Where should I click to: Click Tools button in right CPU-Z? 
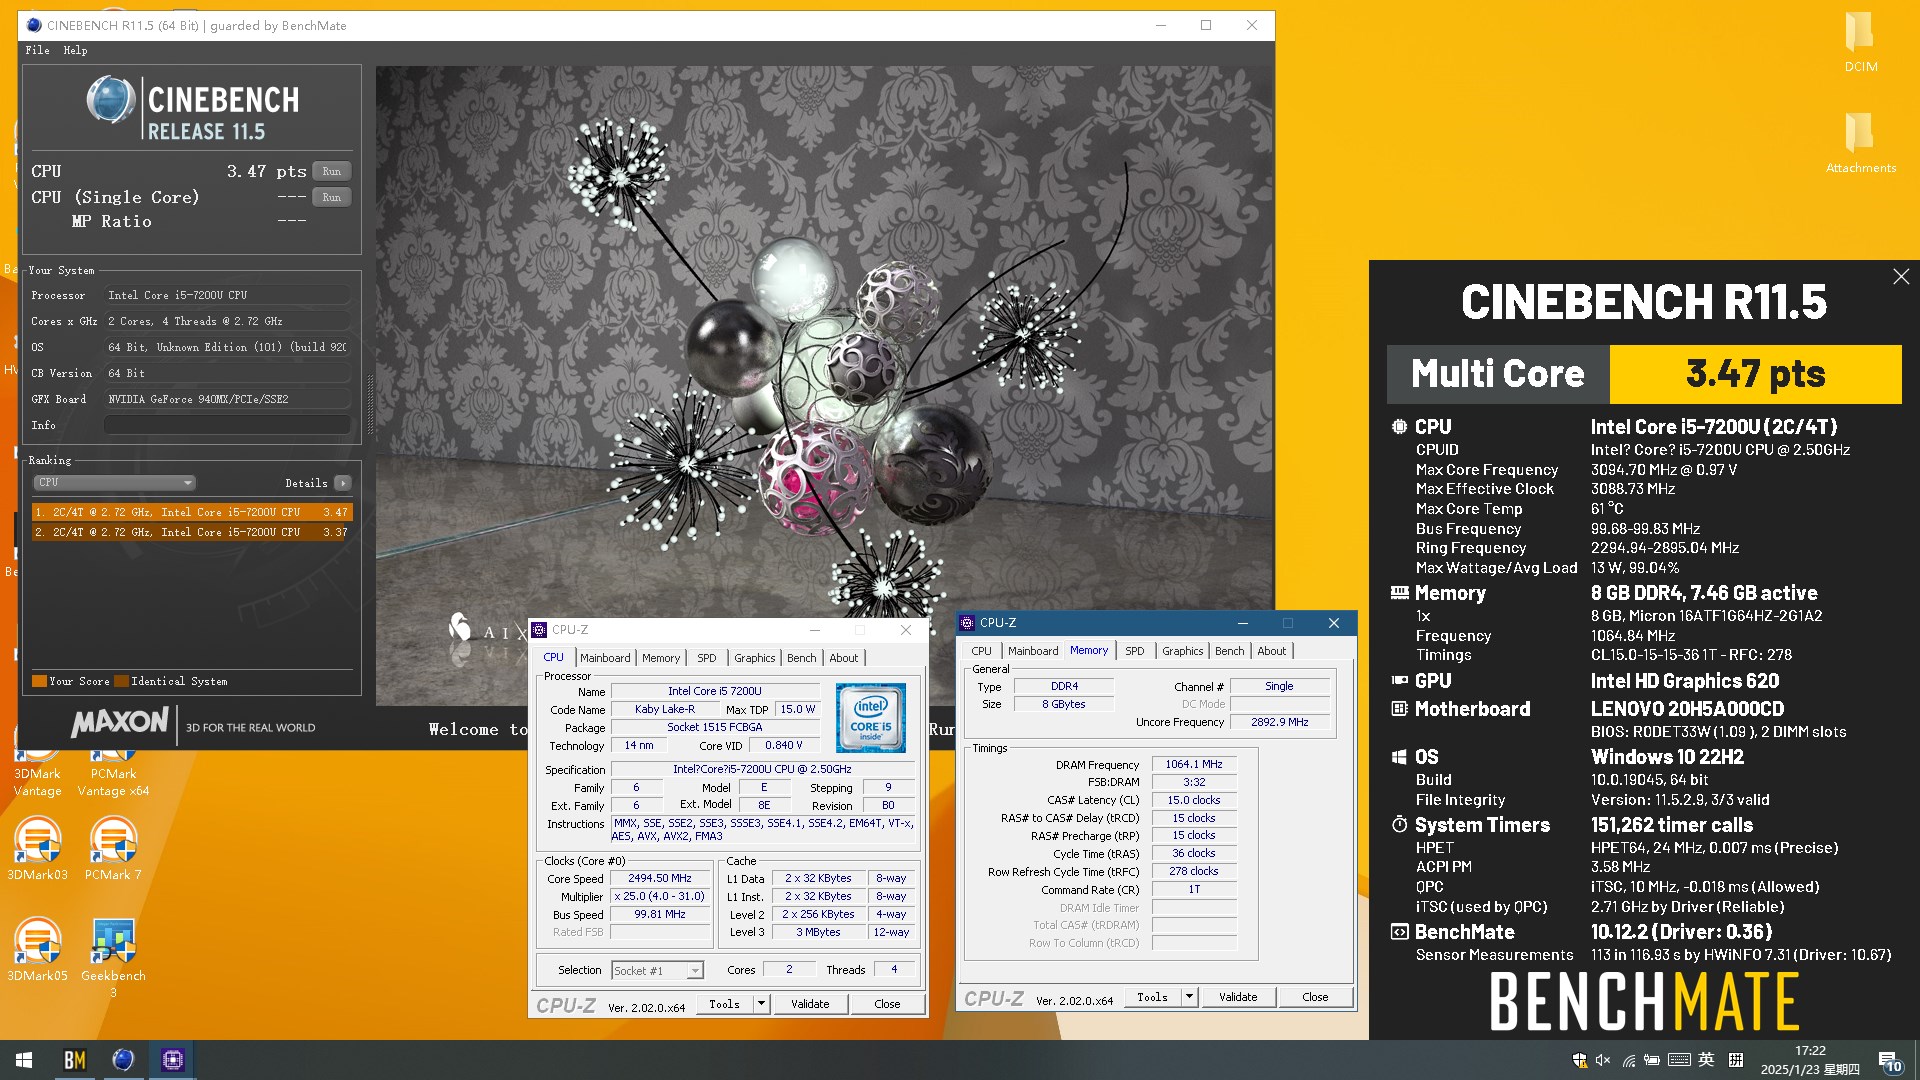coord(1152,997)
